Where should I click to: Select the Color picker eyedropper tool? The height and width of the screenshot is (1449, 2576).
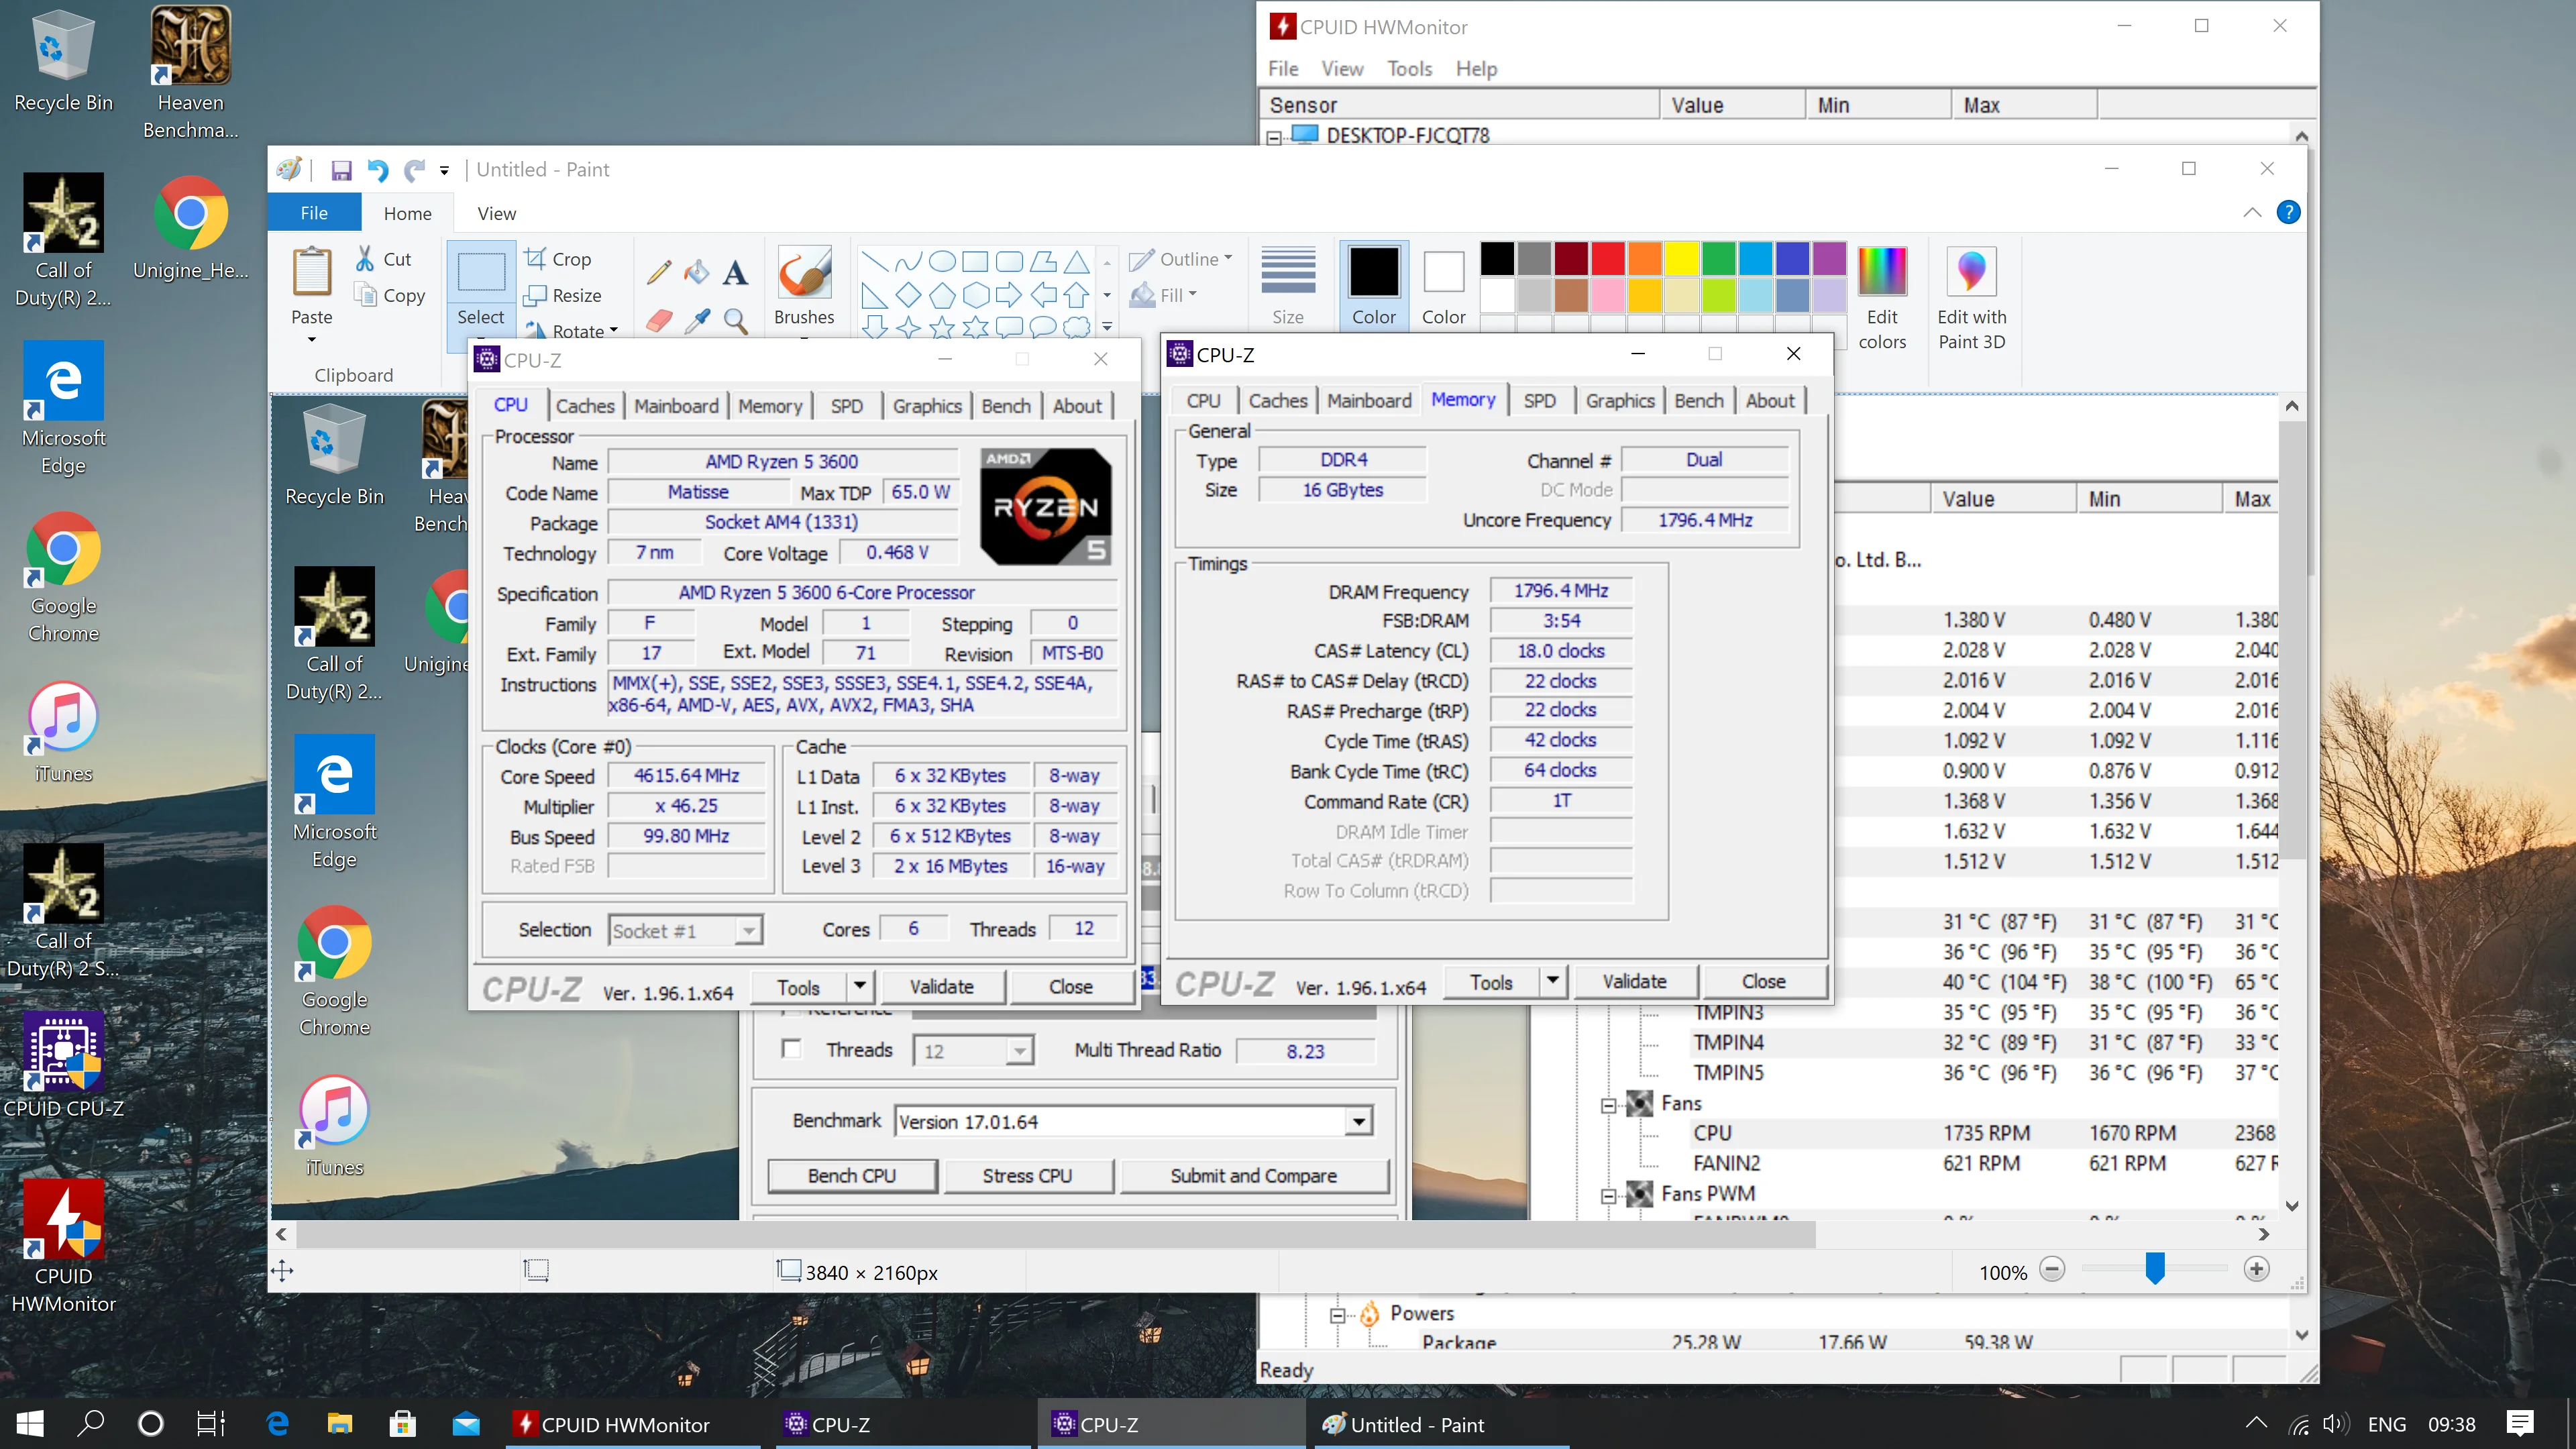(x=697, y=320)
